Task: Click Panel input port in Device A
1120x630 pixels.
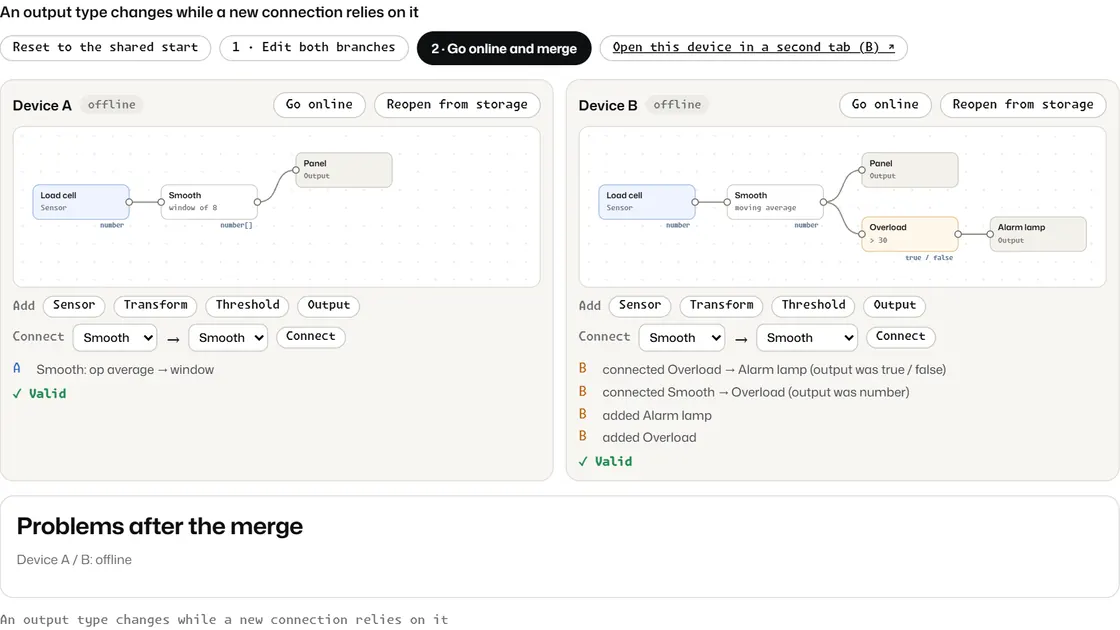Action: (296, 170)
